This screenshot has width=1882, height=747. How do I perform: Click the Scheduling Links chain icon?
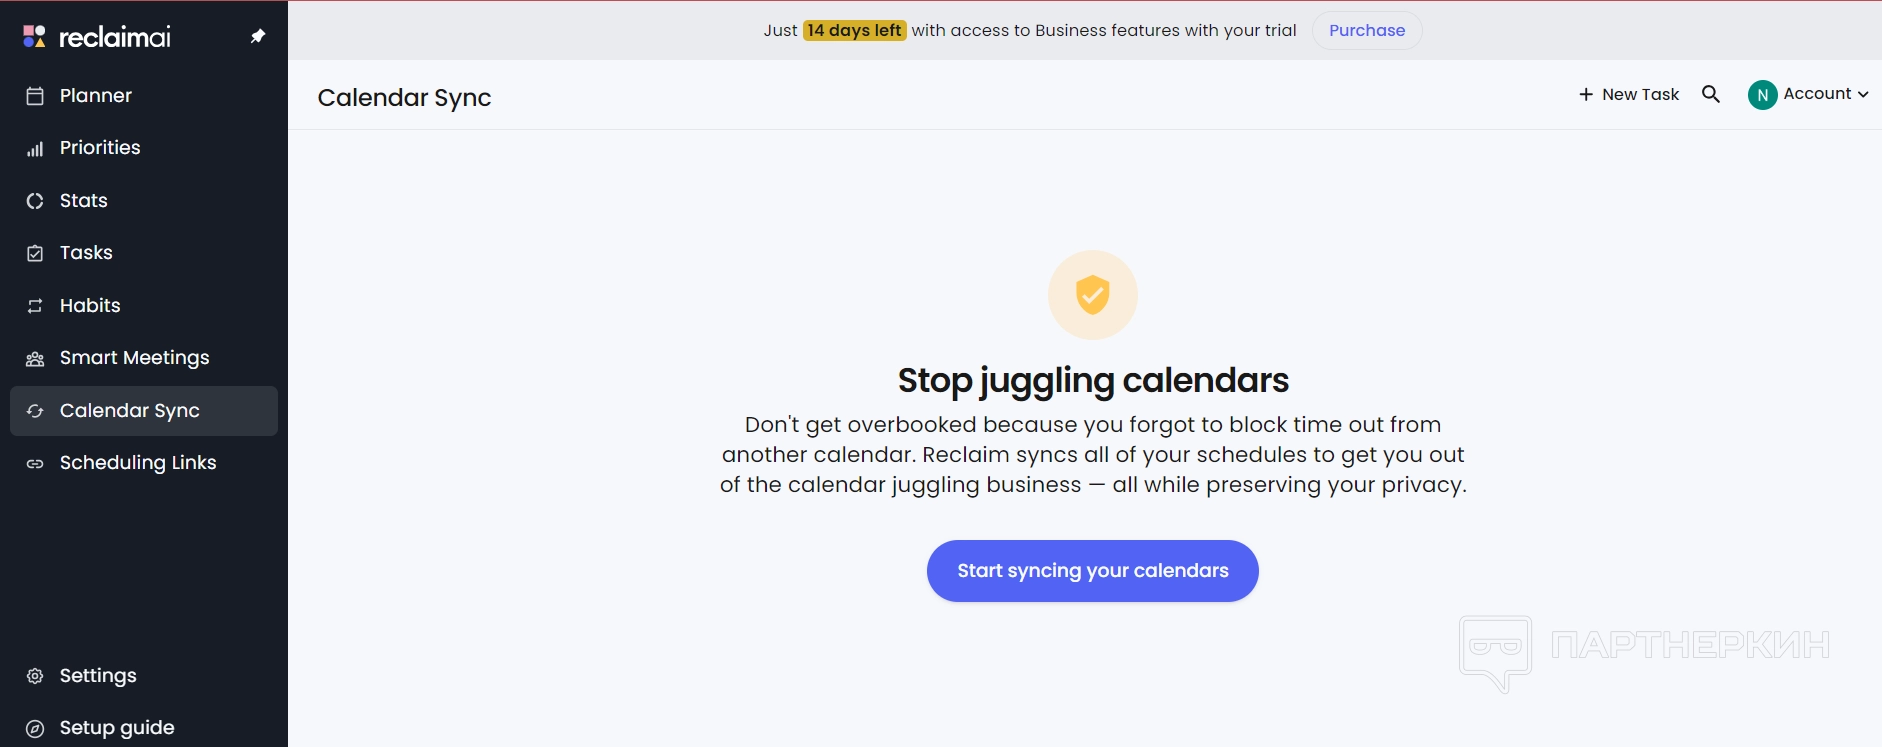point(35,463)
